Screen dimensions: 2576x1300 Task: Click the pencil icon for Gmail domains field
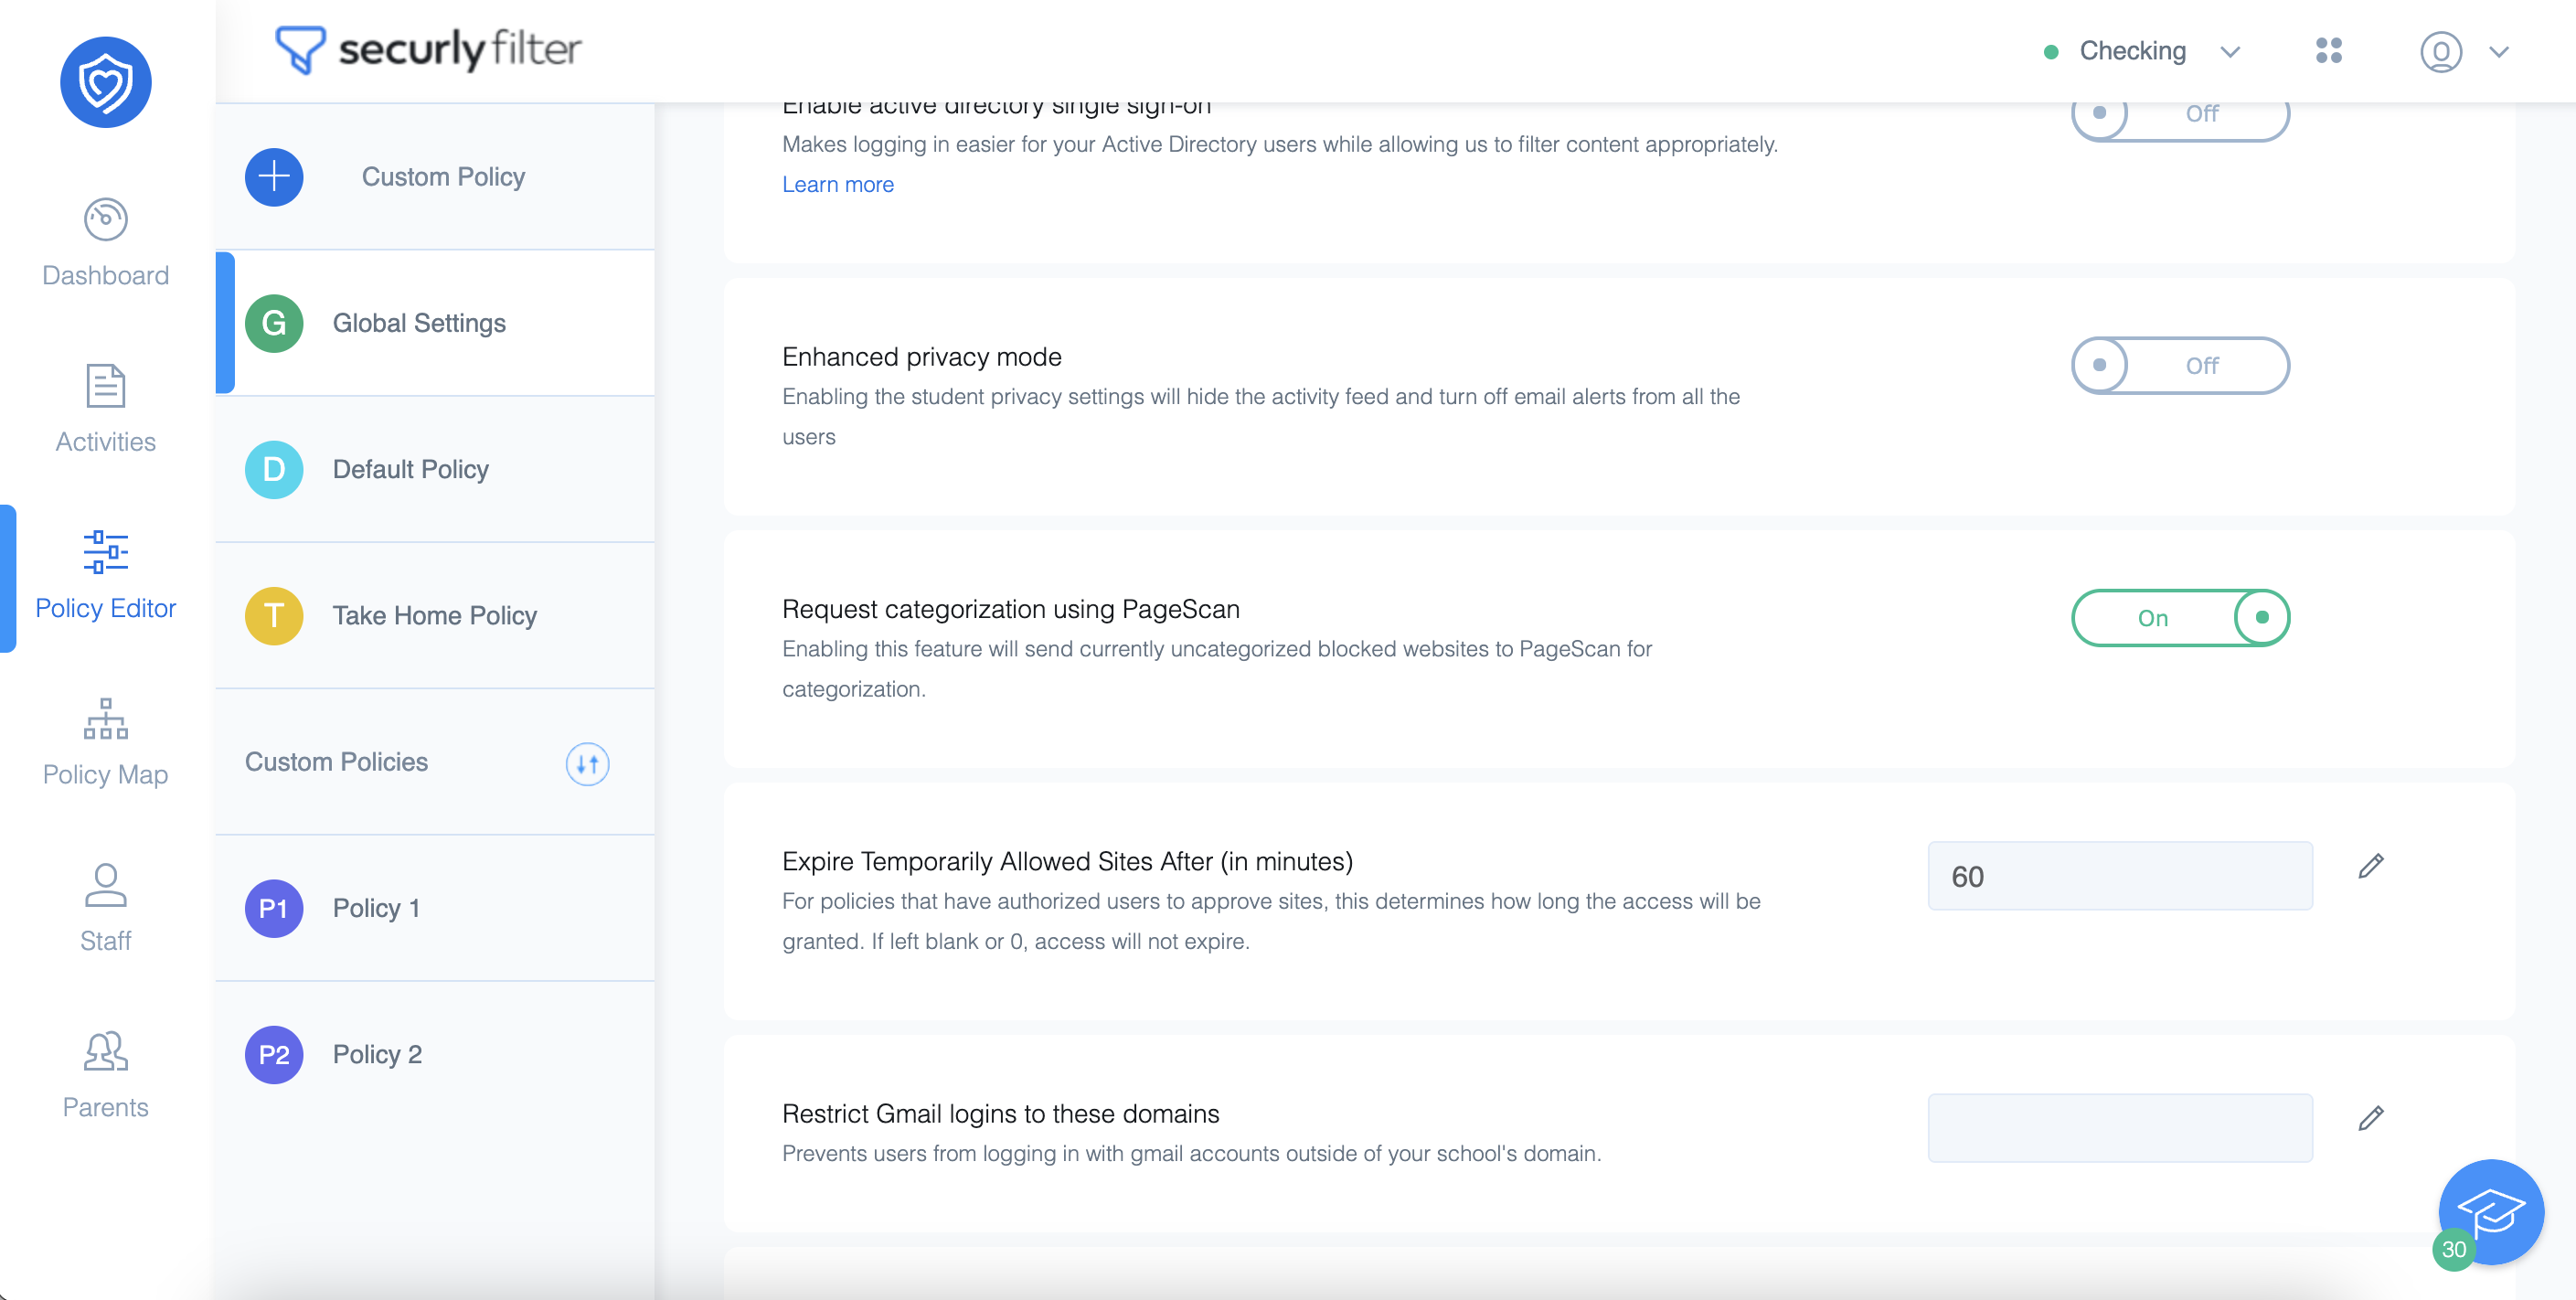point(2371,1118)
